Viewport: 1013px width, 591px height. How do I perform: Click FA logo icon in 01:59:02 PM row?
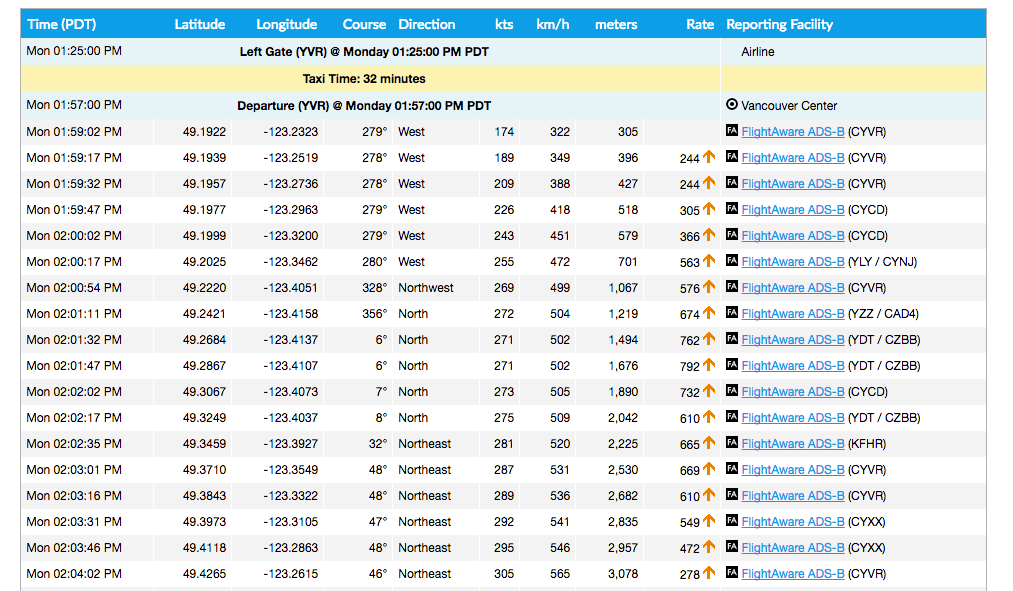(732, 131)
